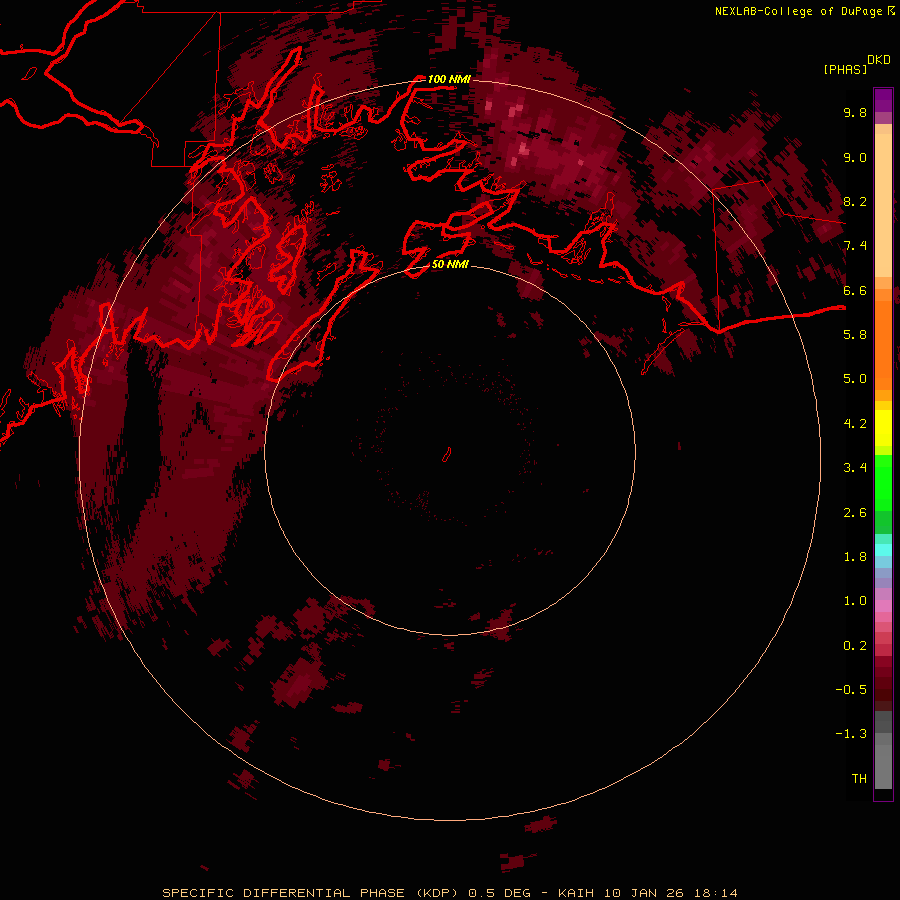Image resolution: width=900 pixels, height=900 pixels.
Task: Click the bright green band of the color scale
Action: 883,482
